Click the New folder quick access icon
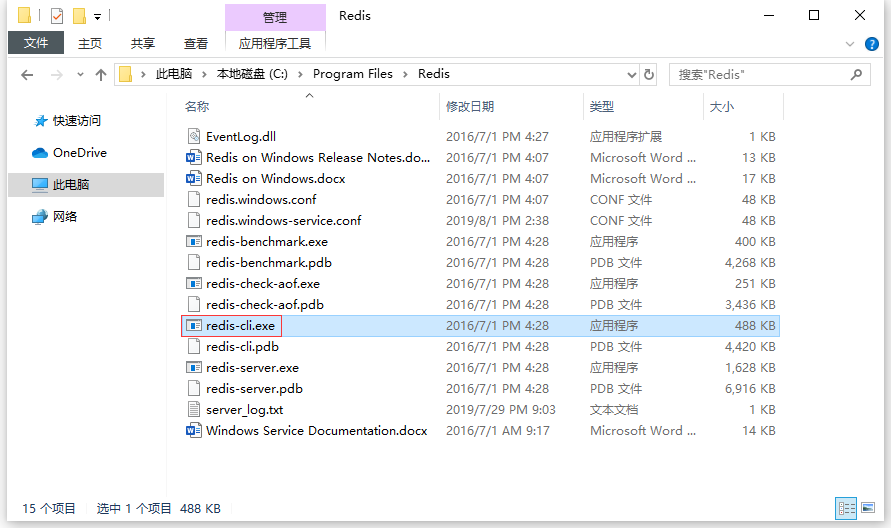The image size is (891, 528). click(x=80, y=16)
